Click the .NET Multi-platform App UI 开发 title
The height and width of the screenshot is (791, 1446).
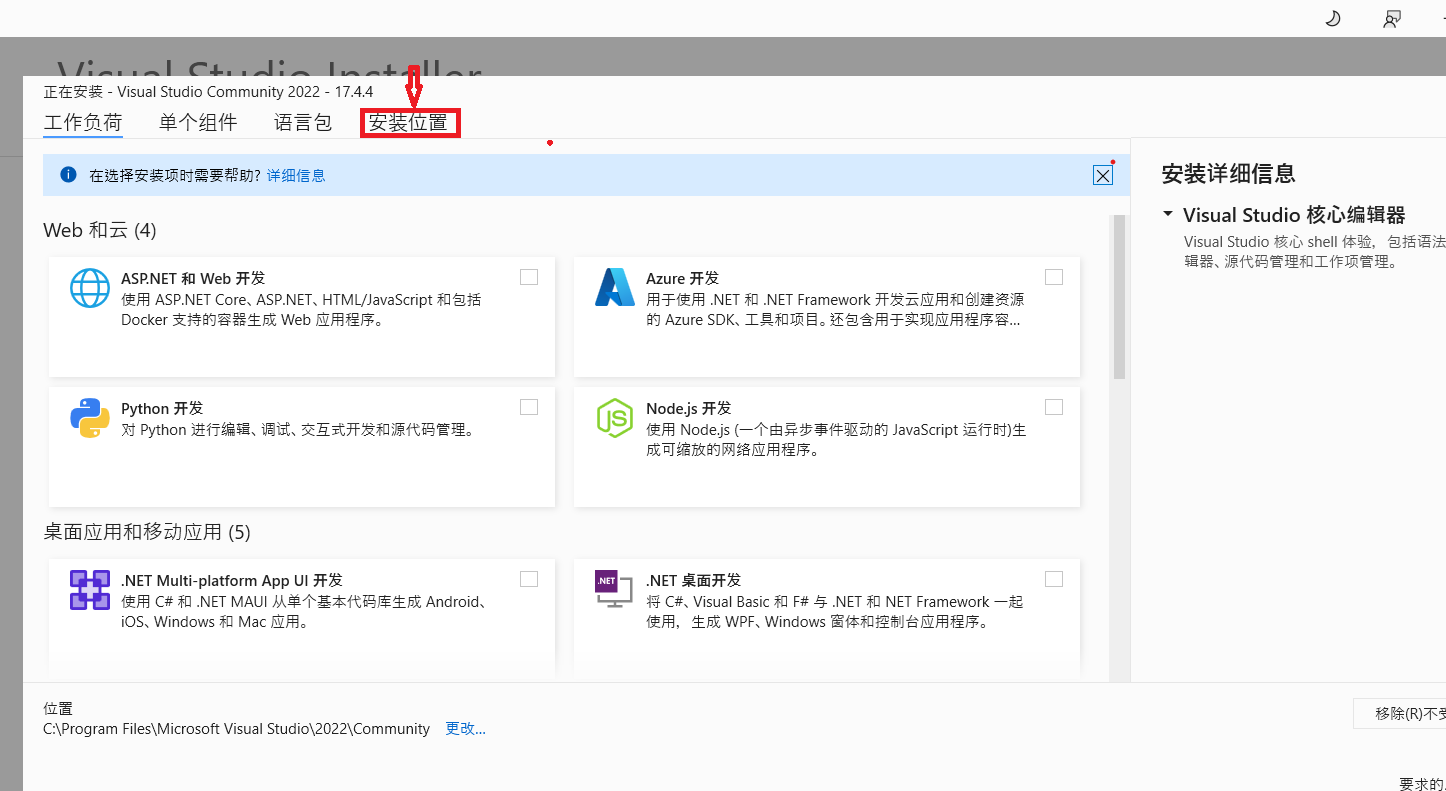232,580
